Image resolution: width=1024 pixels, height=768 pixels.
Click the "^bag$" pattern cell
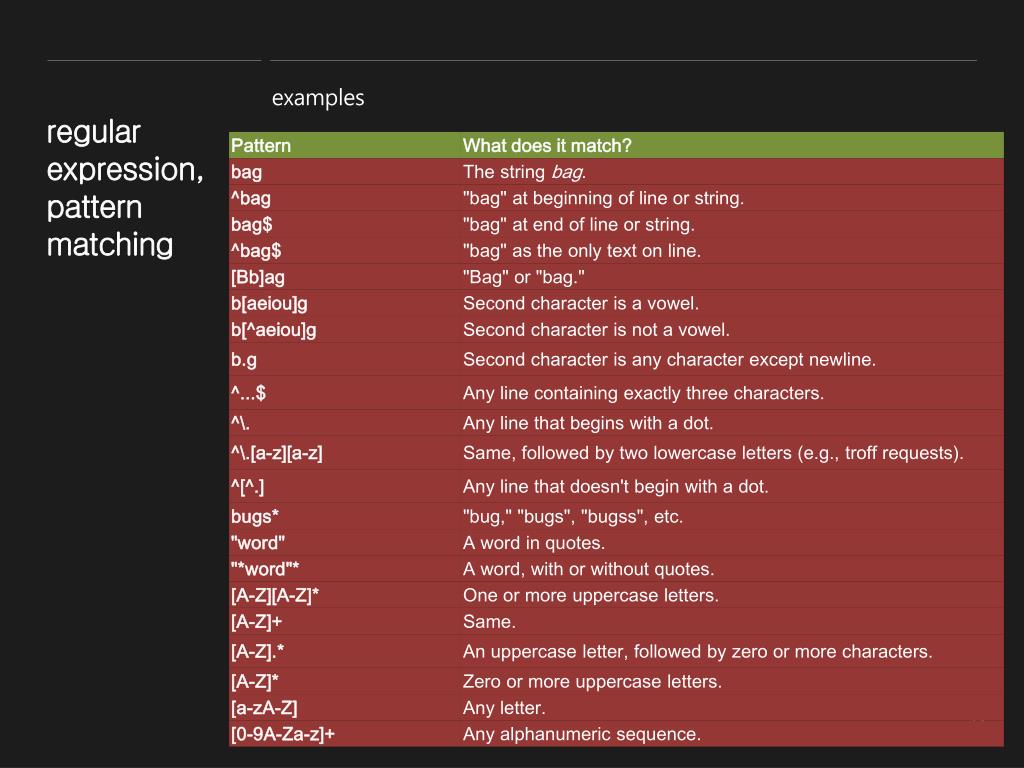[x=256, y=251]
